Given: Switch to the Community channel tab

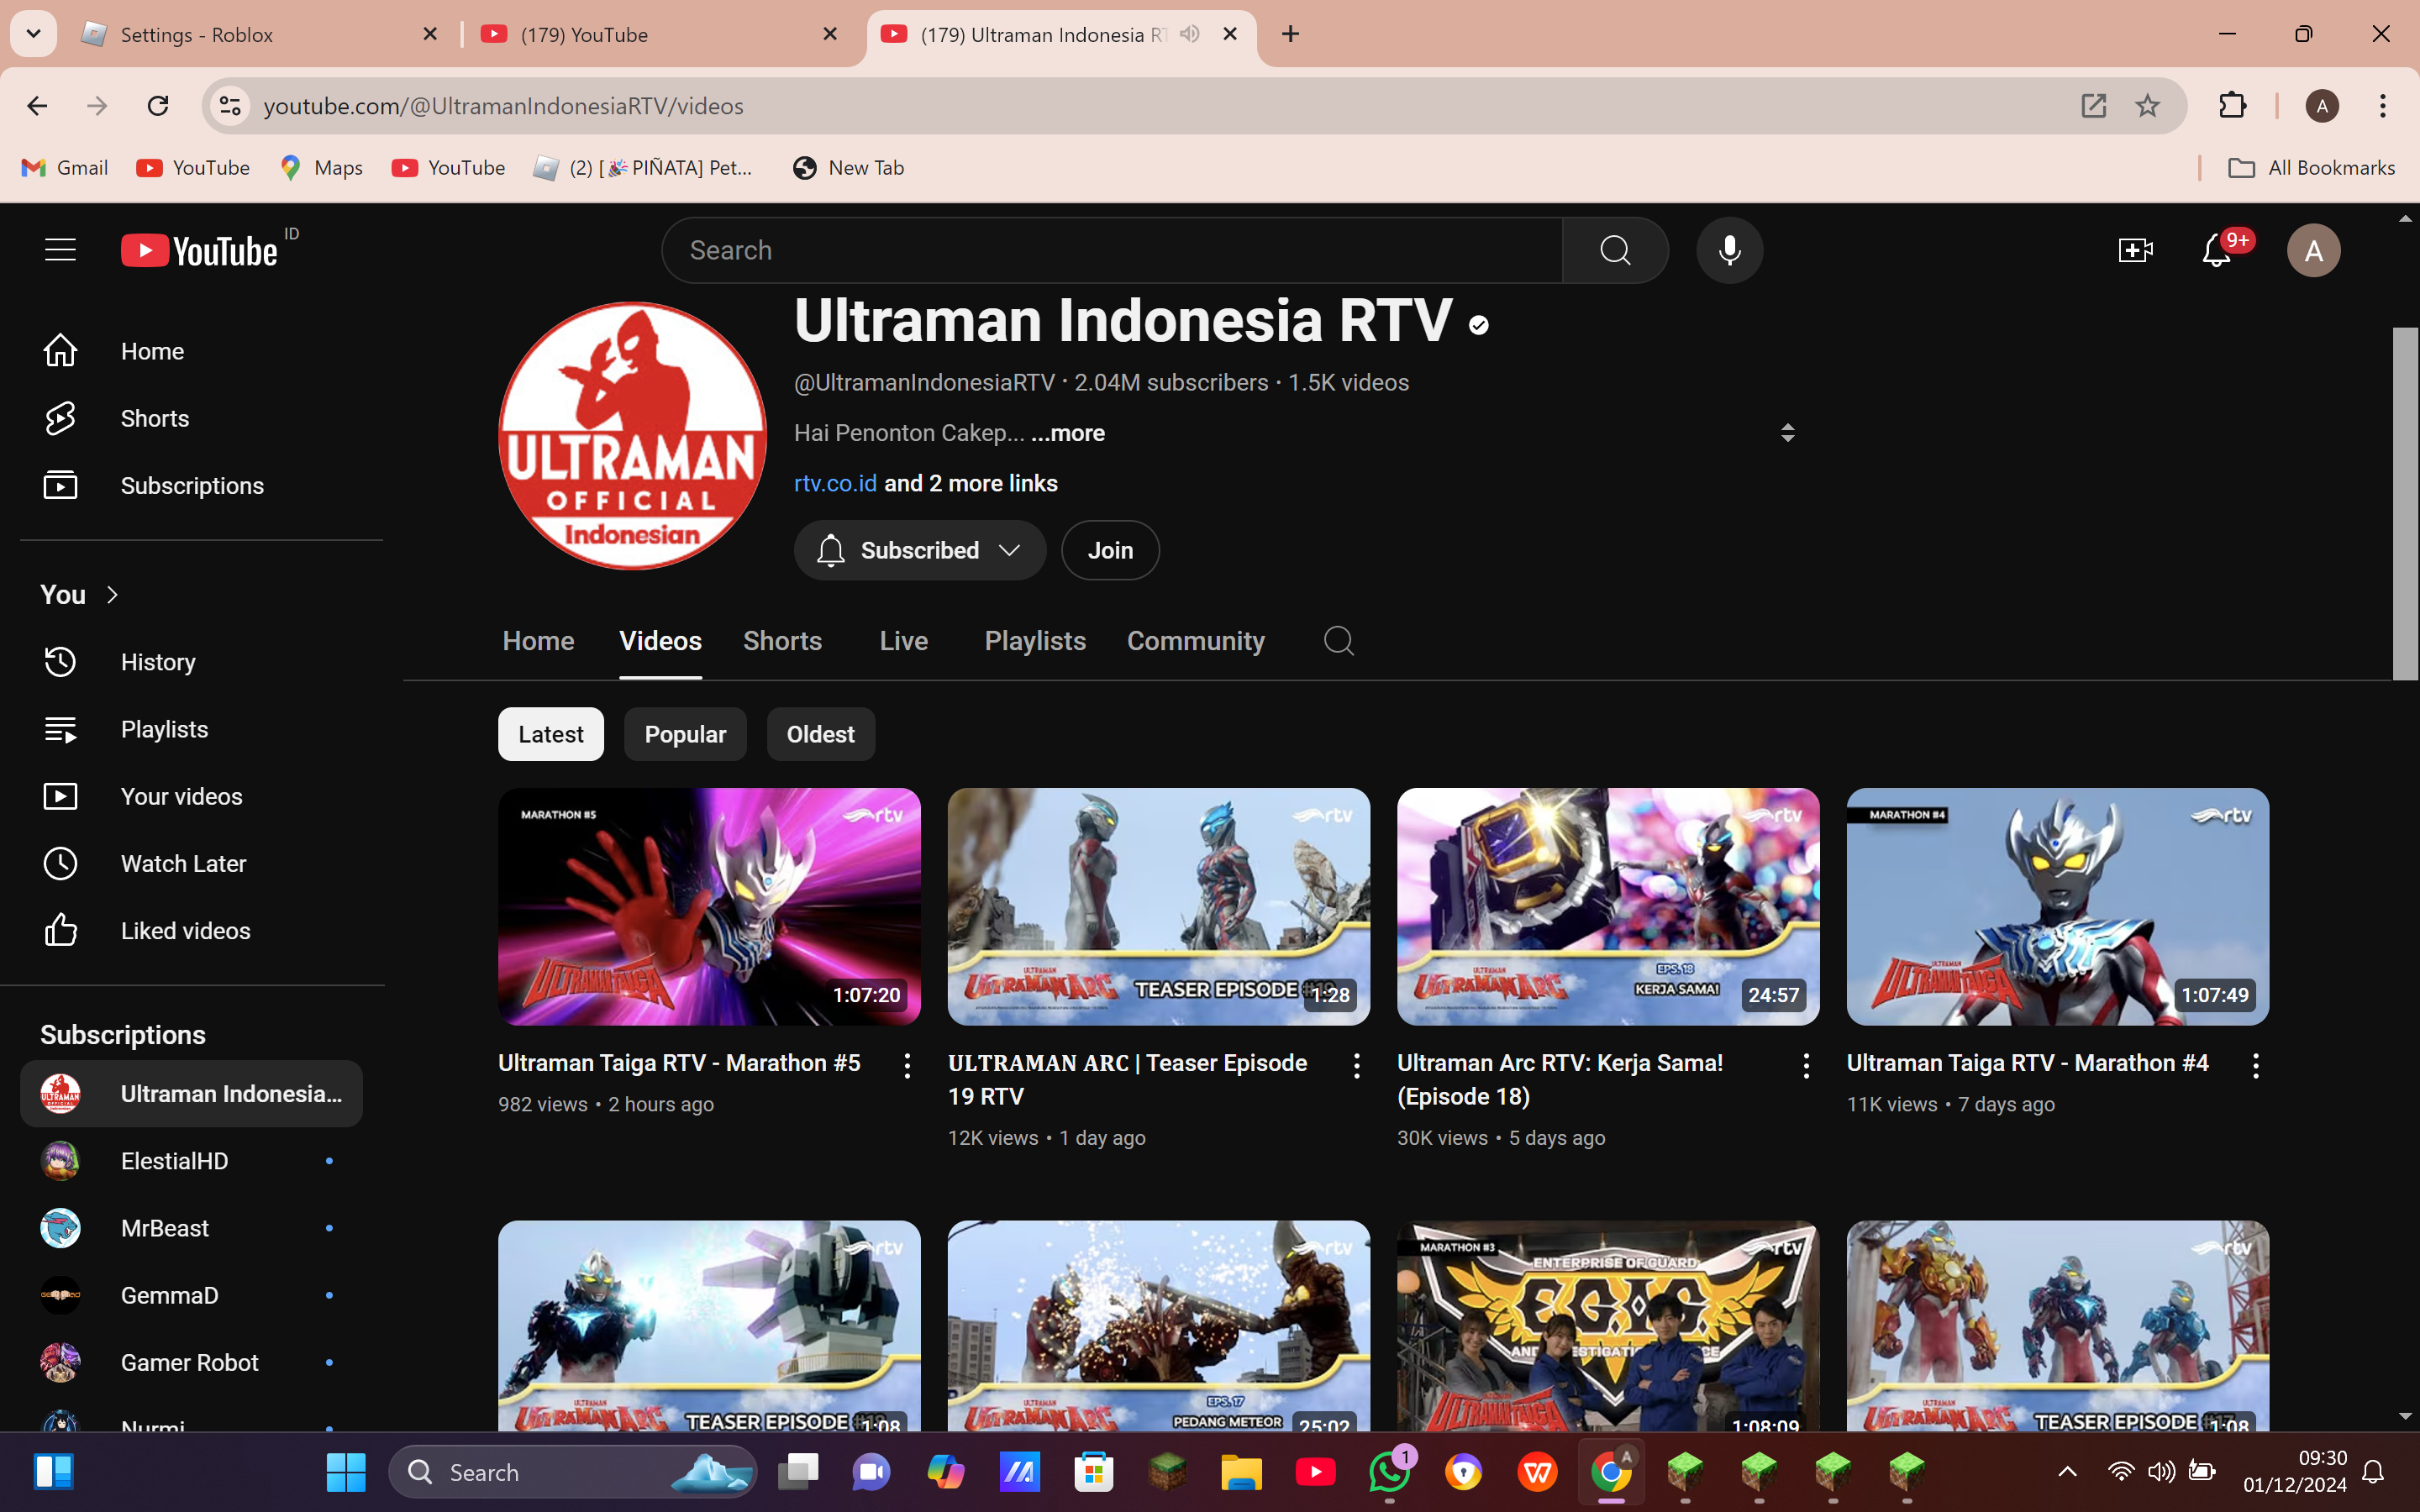Looking at the screenshot, I should 1195,641.
